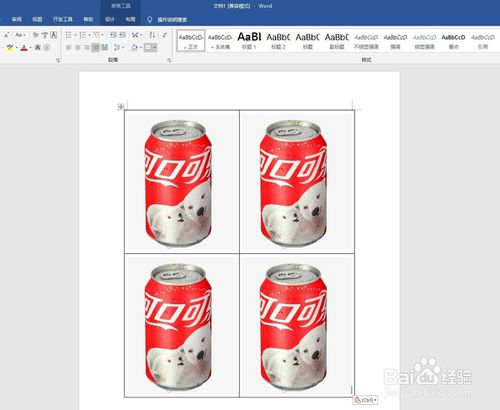Click the Clear Formatting eraser icon

pyautogui.click(x=36, y=35)
